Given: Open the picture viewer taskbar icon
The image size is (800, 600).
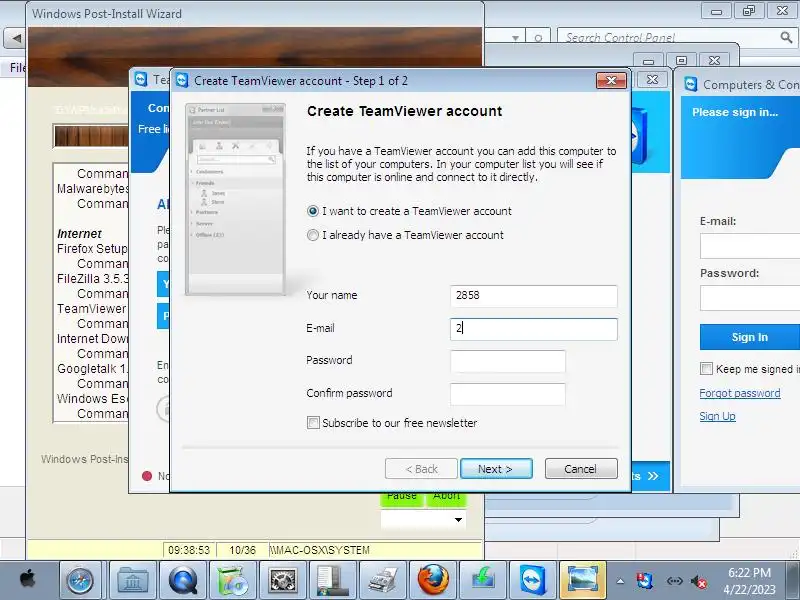Looking at the screenshot, I should 583,581.
